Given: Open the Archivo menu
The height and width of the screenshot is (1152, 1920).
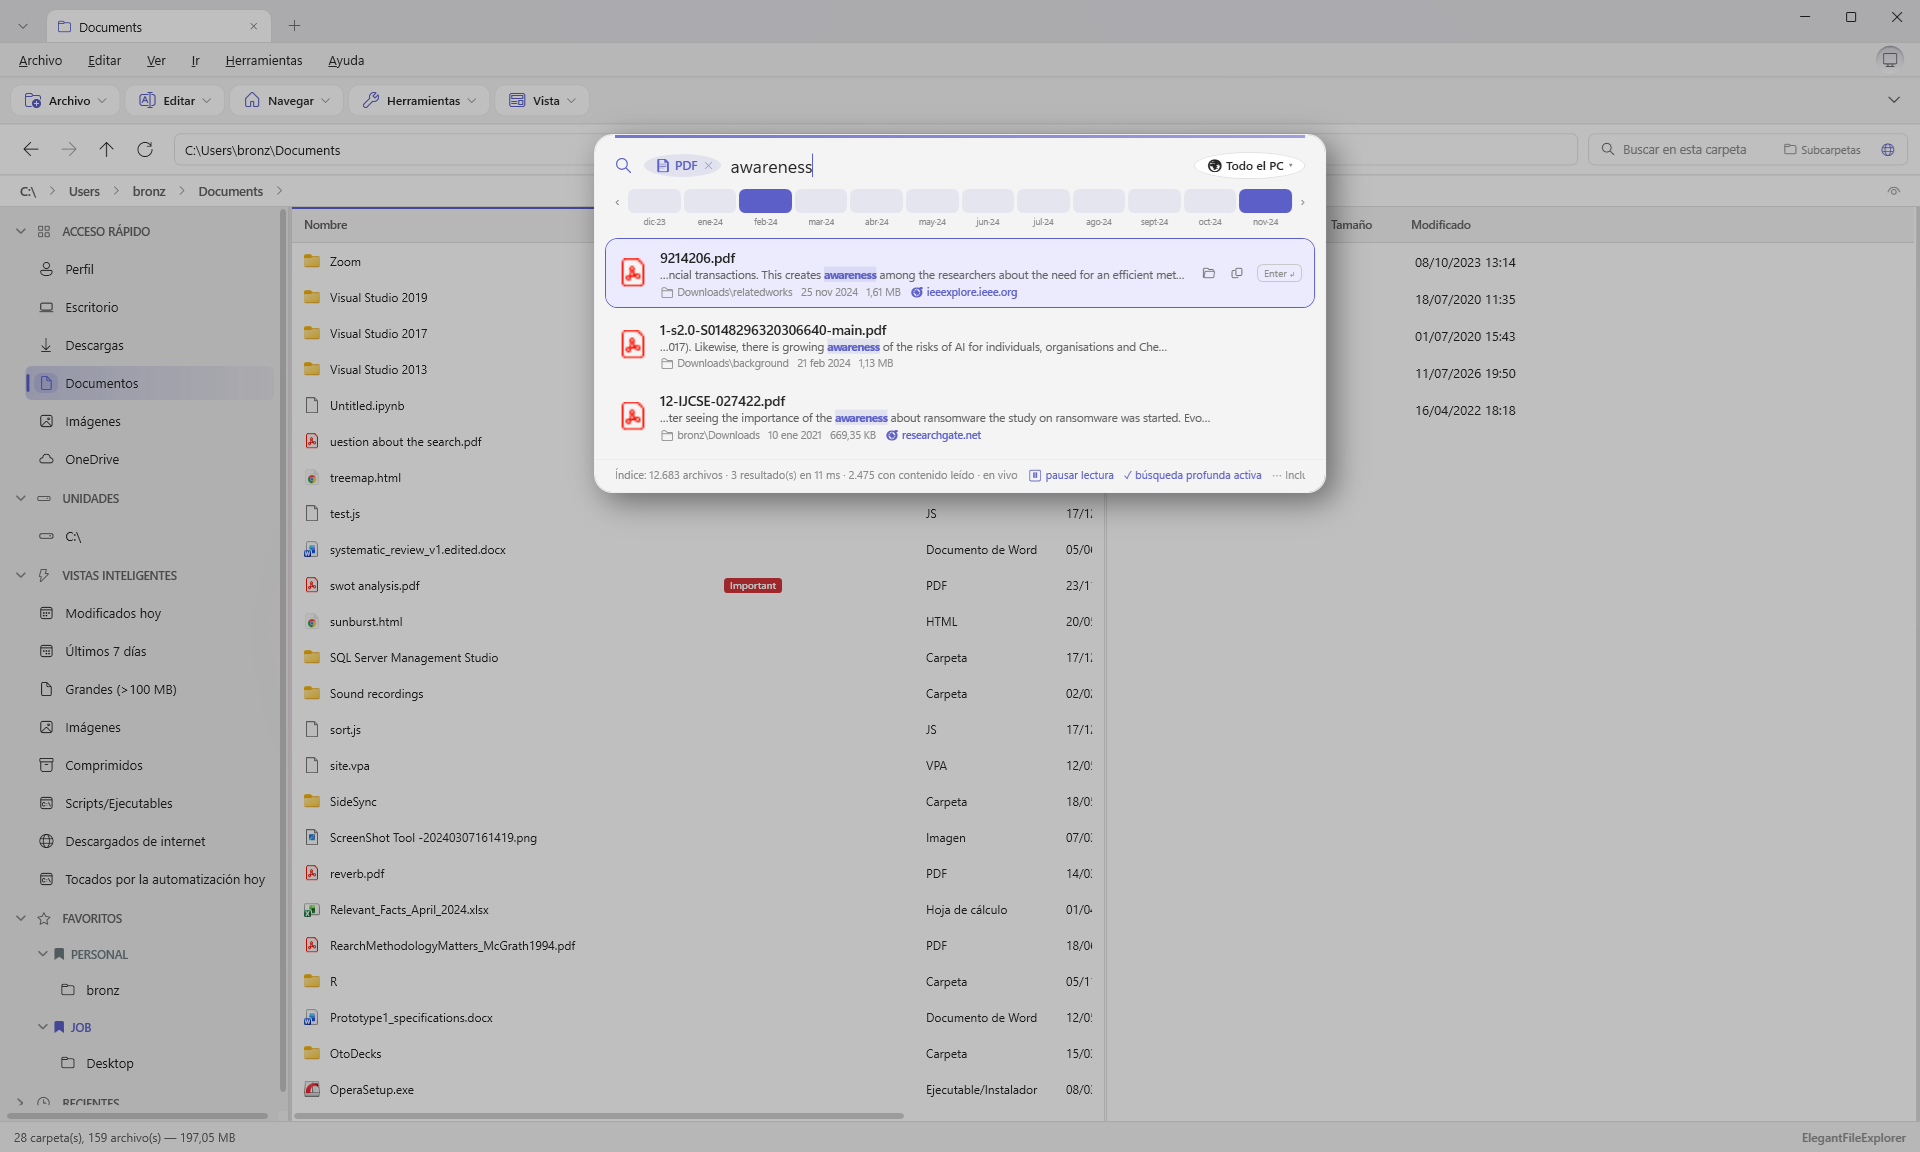Looking at the screenshot, I should [x=40, y=60].
